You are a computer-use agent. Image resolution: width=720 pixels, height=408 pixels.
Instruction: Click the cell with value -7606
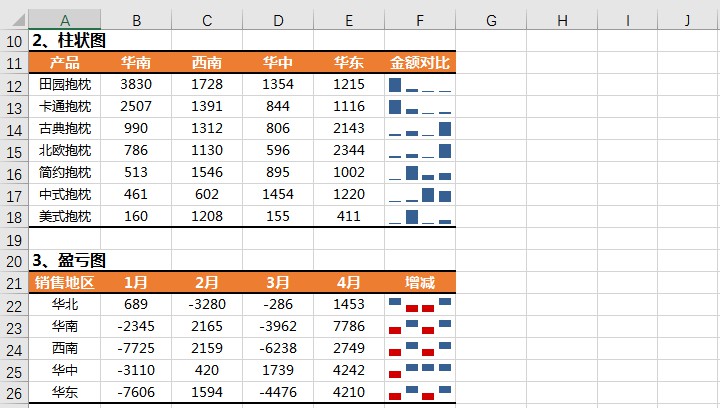pyautogui.click(x=136, y=392)
